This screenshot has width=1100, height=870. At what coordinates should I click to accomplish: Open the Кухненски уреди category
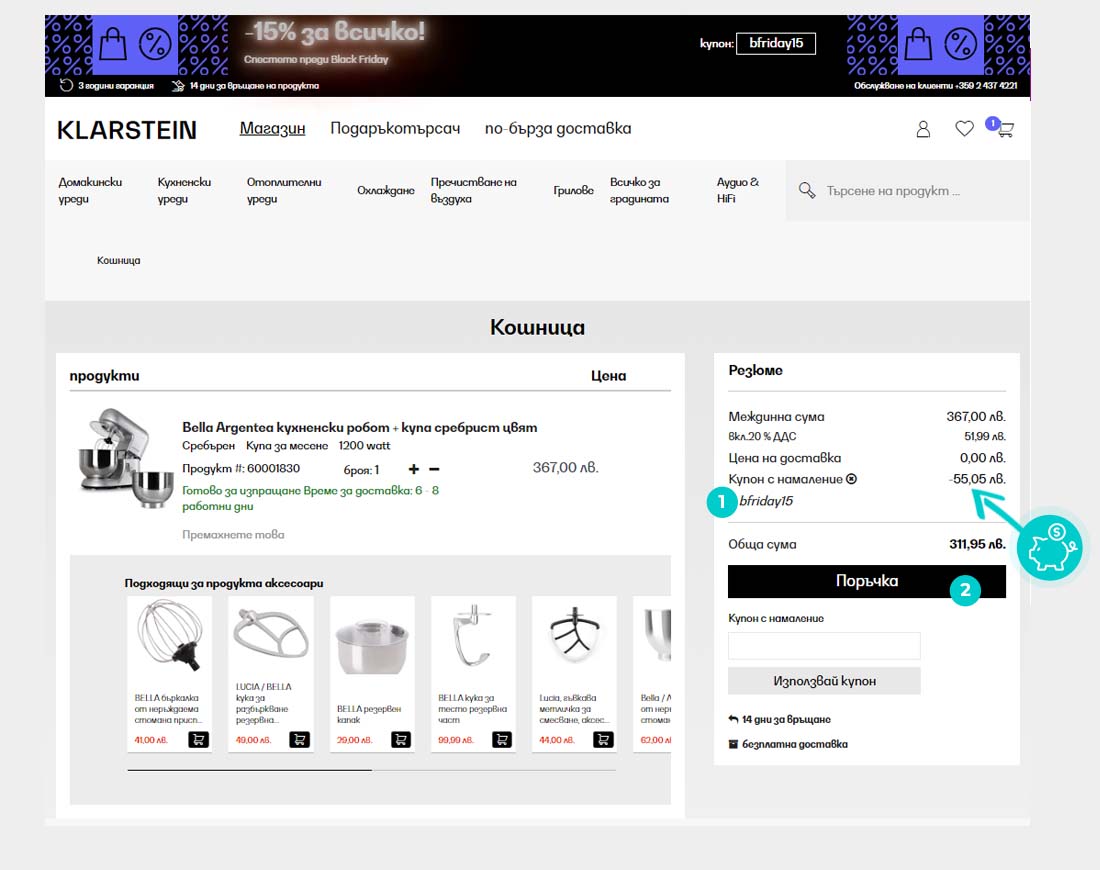pyautogui.click(x=185, y=190)
